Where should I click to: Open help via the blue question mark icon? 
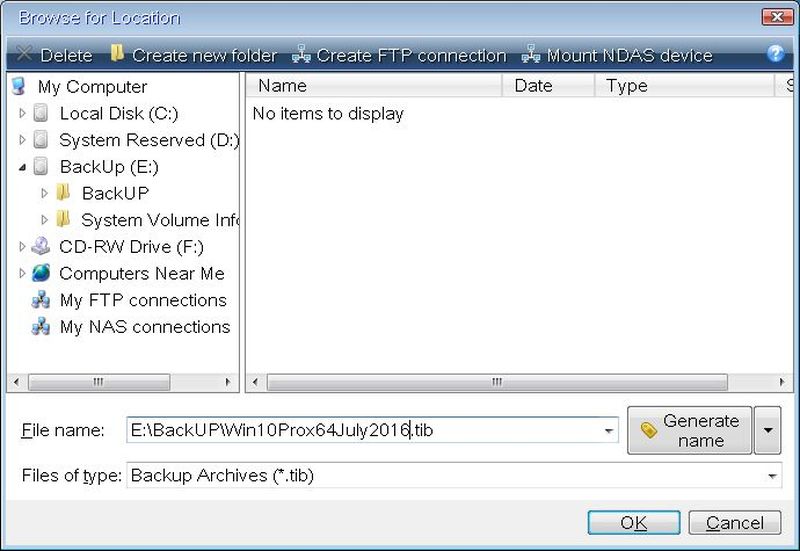tap(775, 54)
